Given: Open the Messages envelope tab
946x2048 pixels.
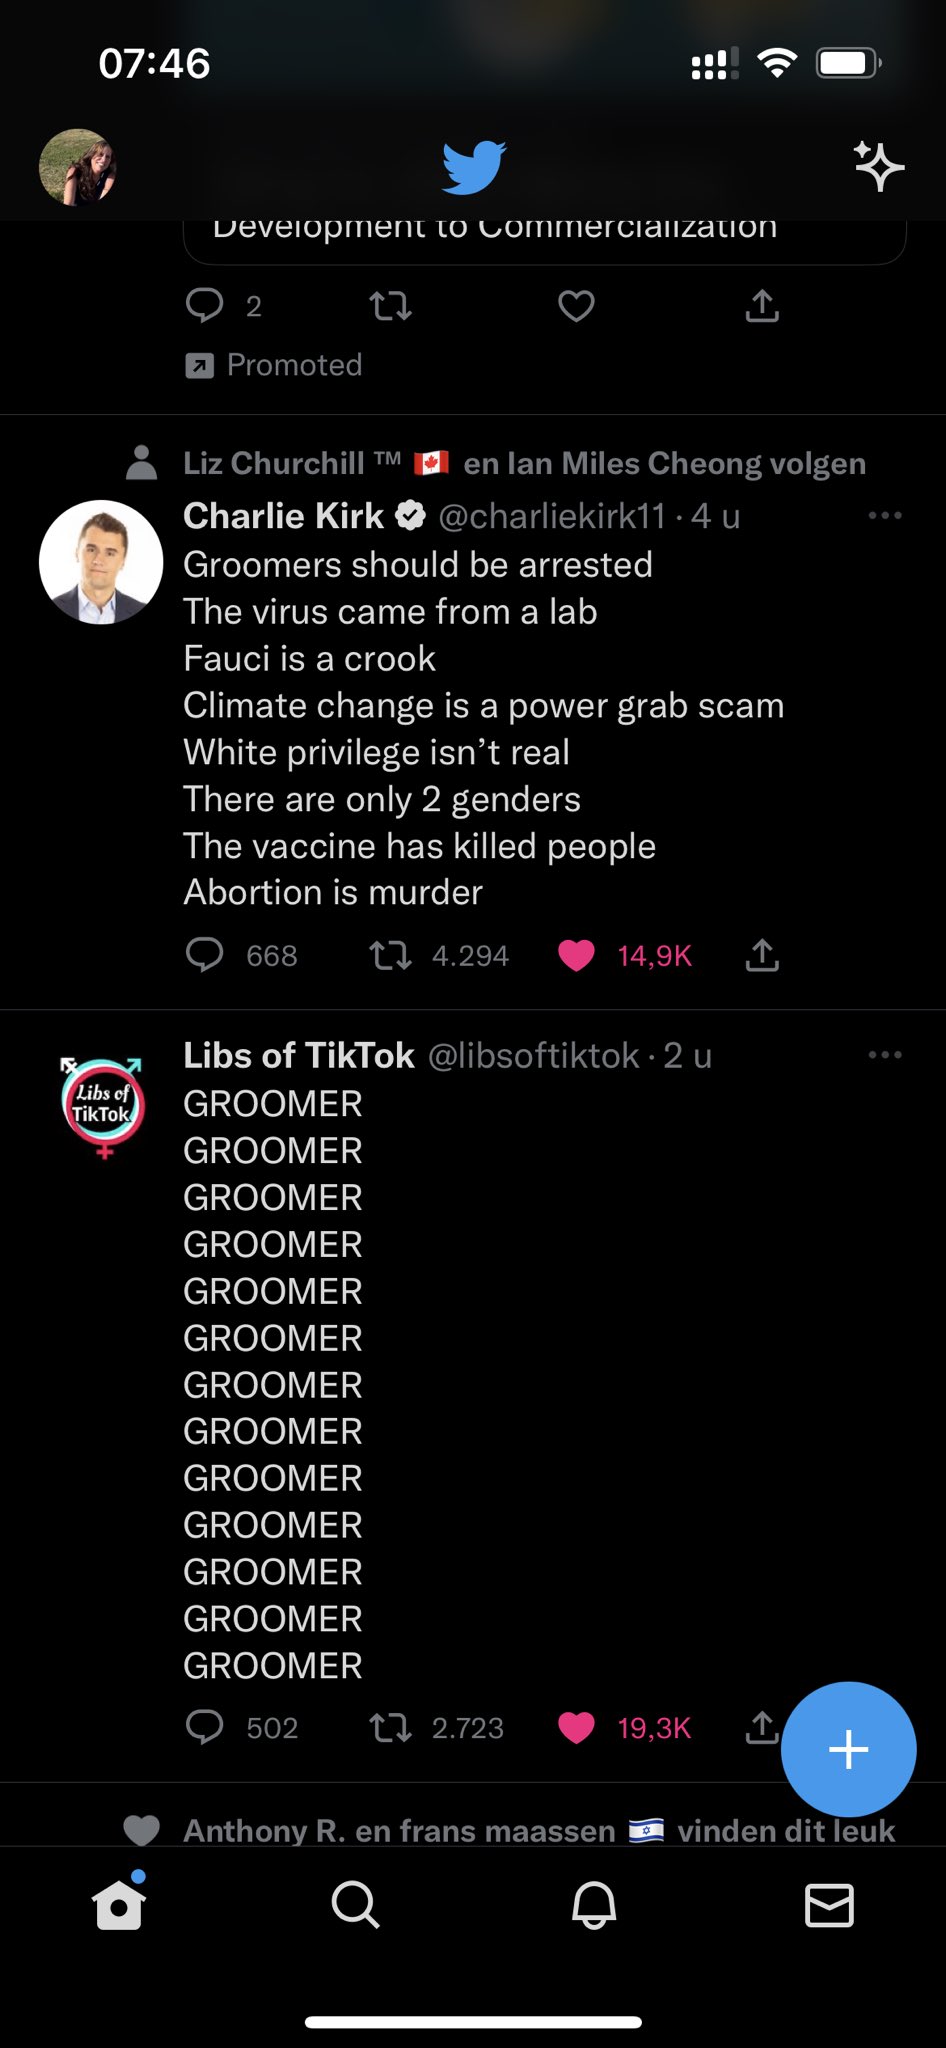Looking at the screenshot, I should click(829, 1905).
